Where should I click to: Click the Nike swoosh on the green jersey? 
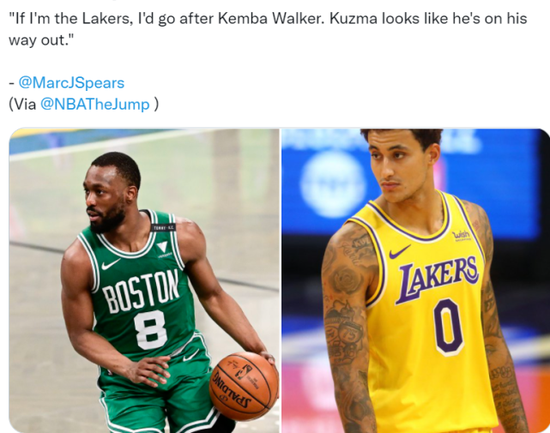(x=110, y=264)
